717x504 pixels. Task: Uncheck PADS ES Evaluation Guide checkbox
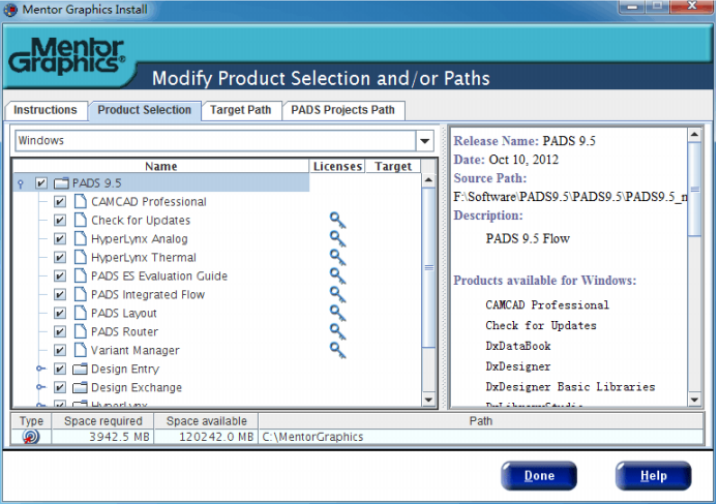(x=60, y=276)
